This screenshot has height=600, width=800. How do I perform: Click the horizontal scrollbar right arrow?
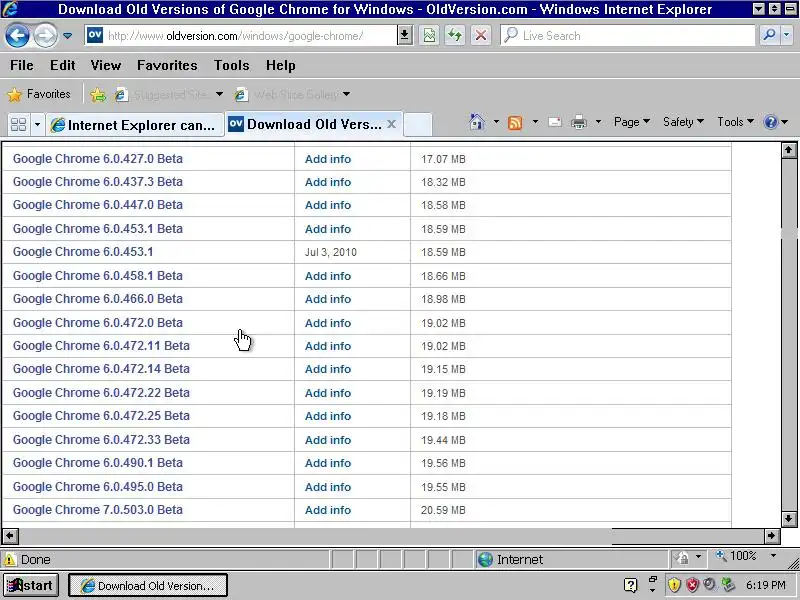tap(772, 536)
